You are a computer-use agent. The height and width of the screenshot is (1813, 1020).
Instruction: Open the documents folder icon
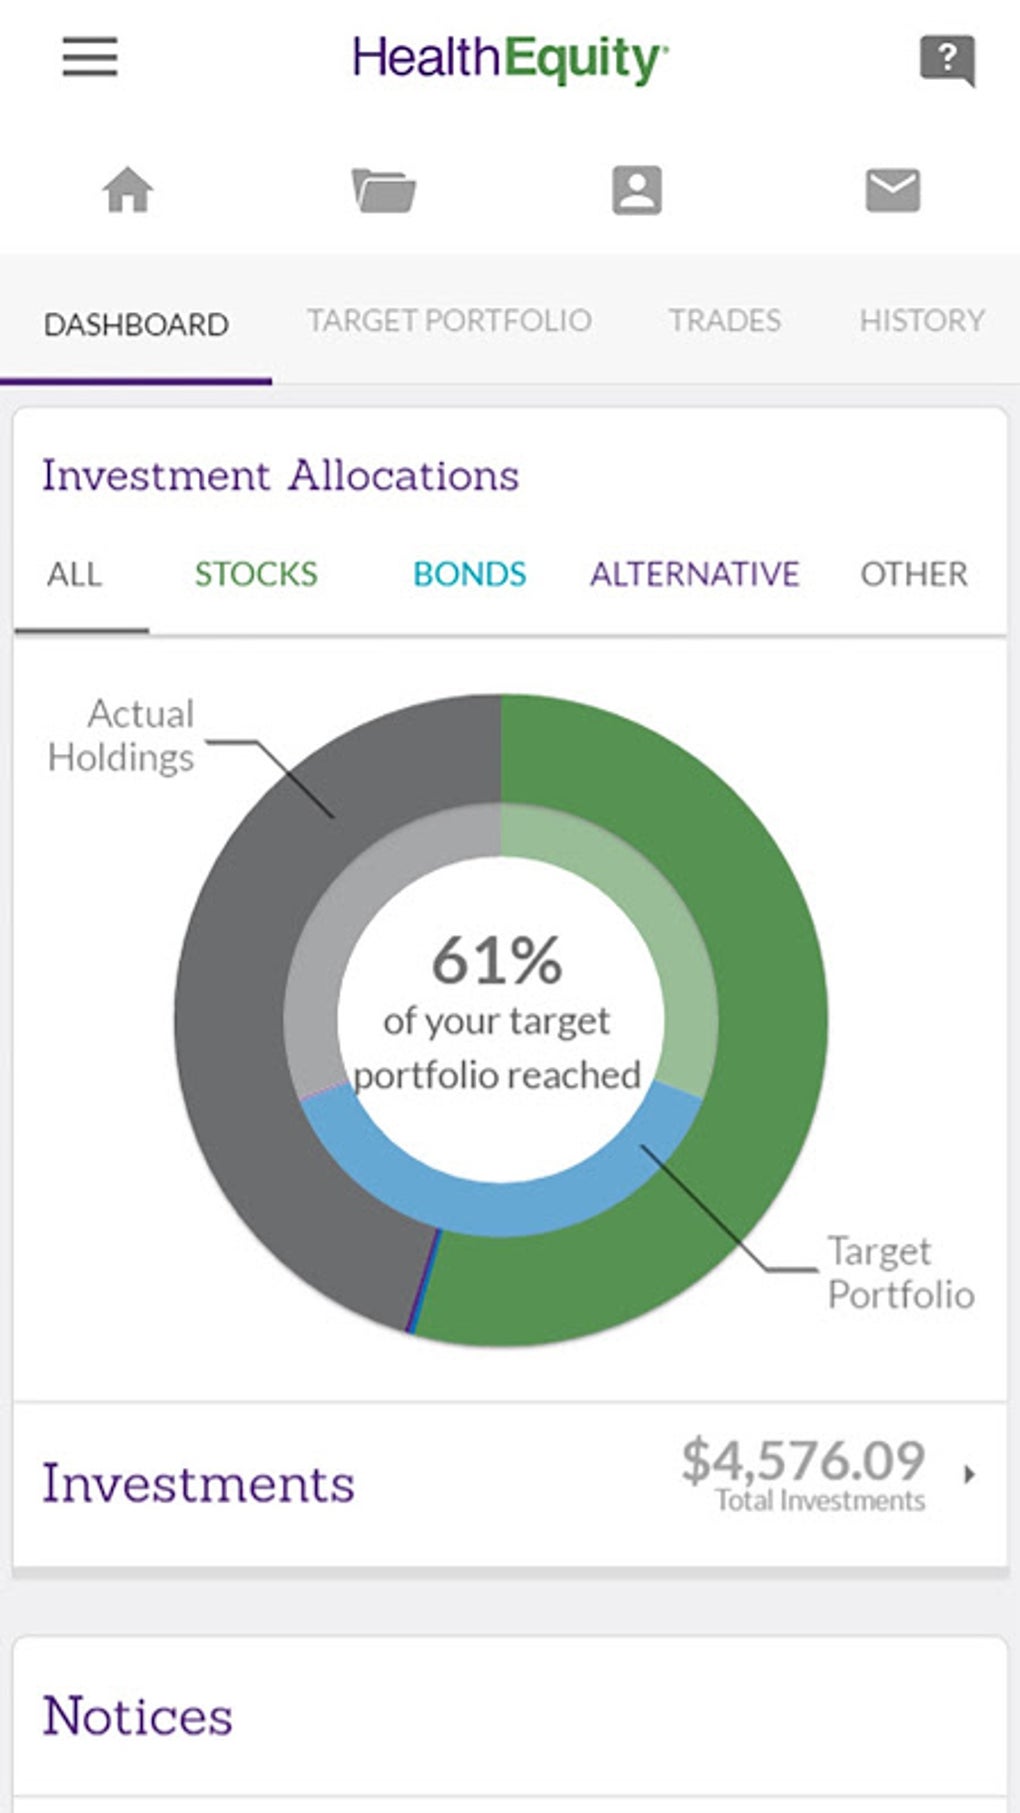pyautogui.click(x=384, y=190)
